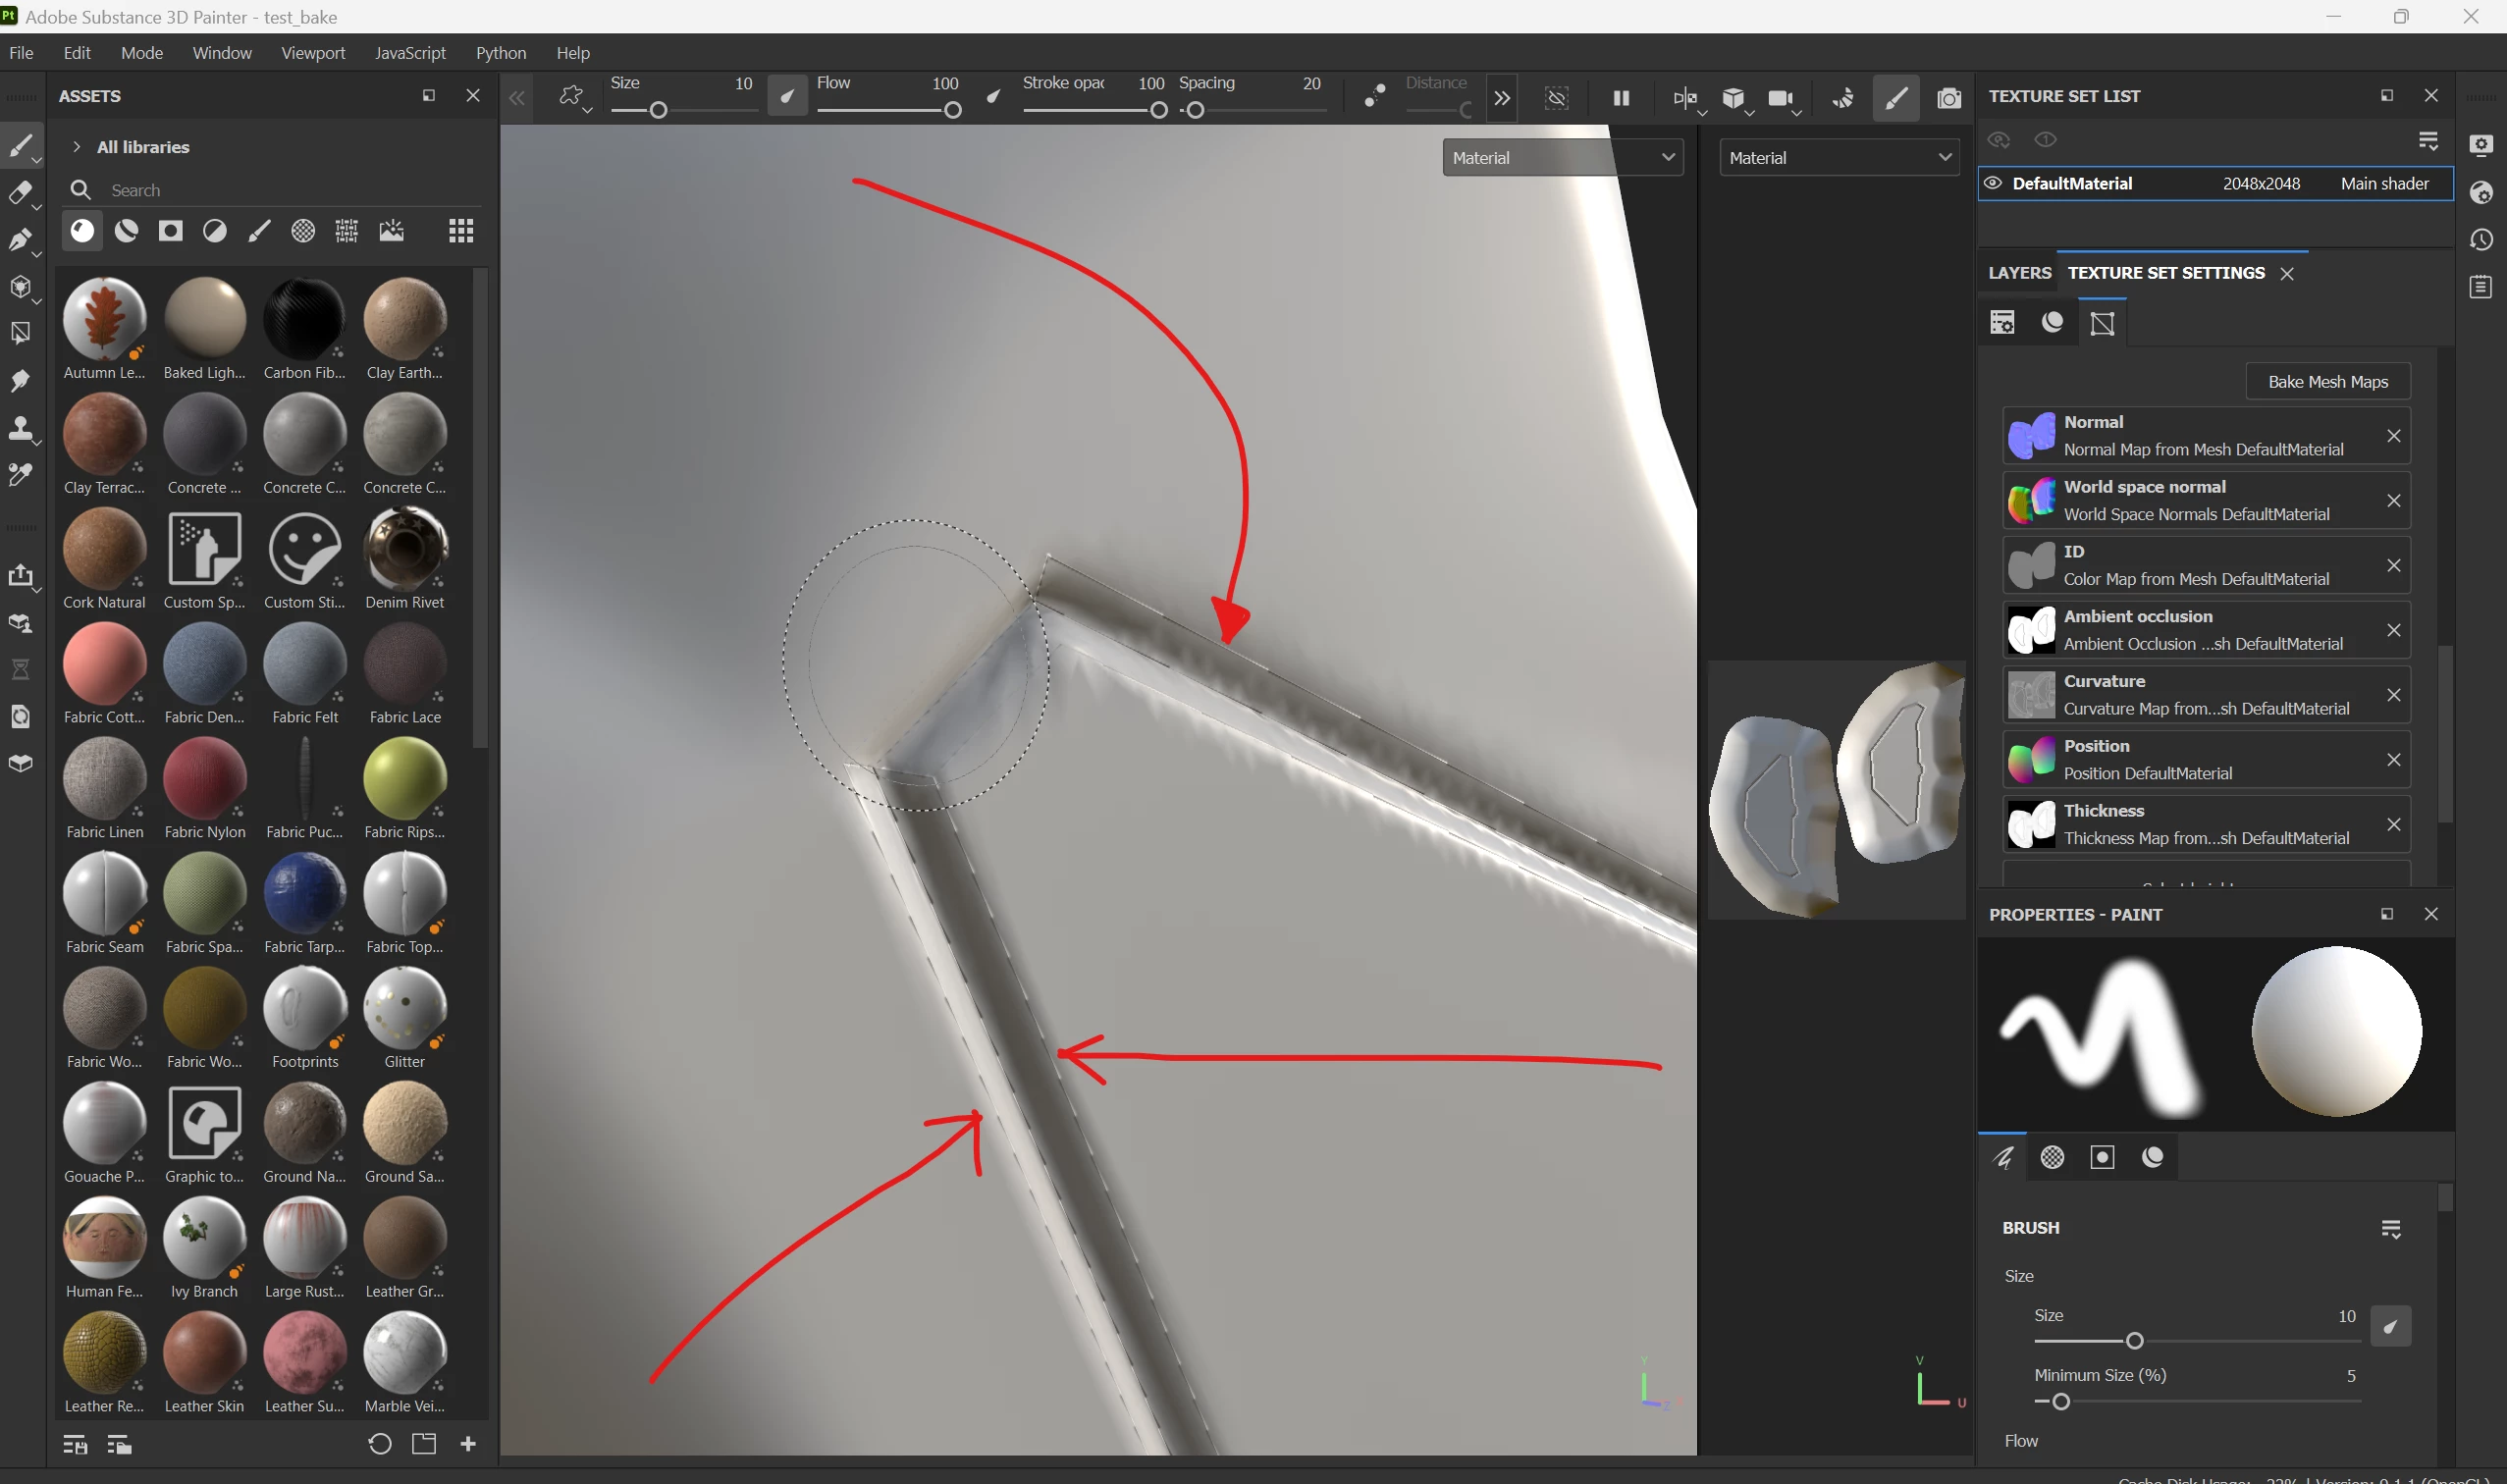Screen dimensions: 2507x1484
Task: Click the Bake Mesh Maps button
Action: (x=2327, y=382)
